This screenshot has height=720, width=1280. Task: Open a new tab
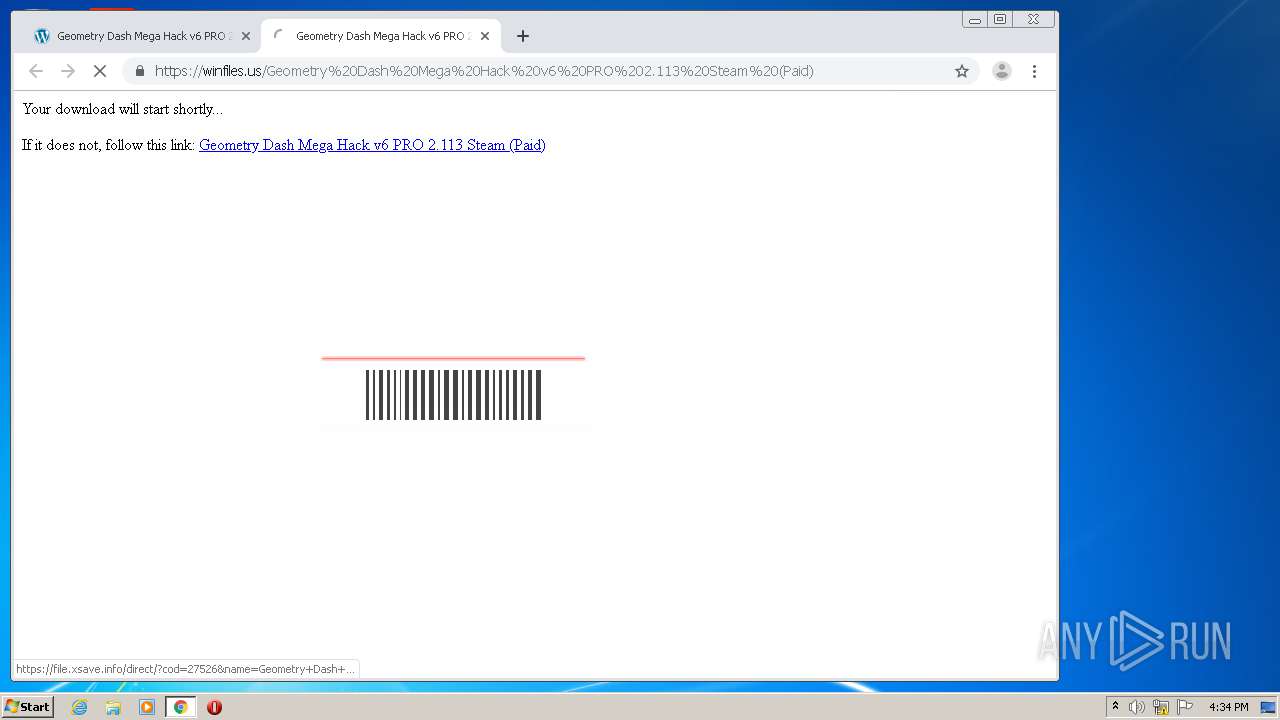pos(523,36)
